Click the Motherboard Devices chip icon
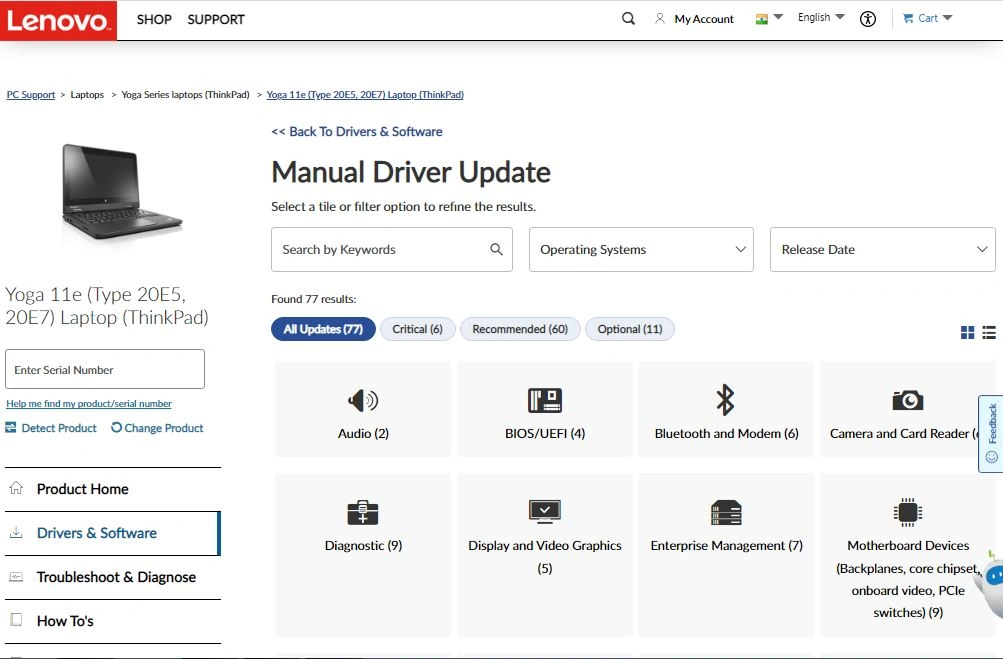Viewport: 1003px width, 659px height. click(908, 512)
